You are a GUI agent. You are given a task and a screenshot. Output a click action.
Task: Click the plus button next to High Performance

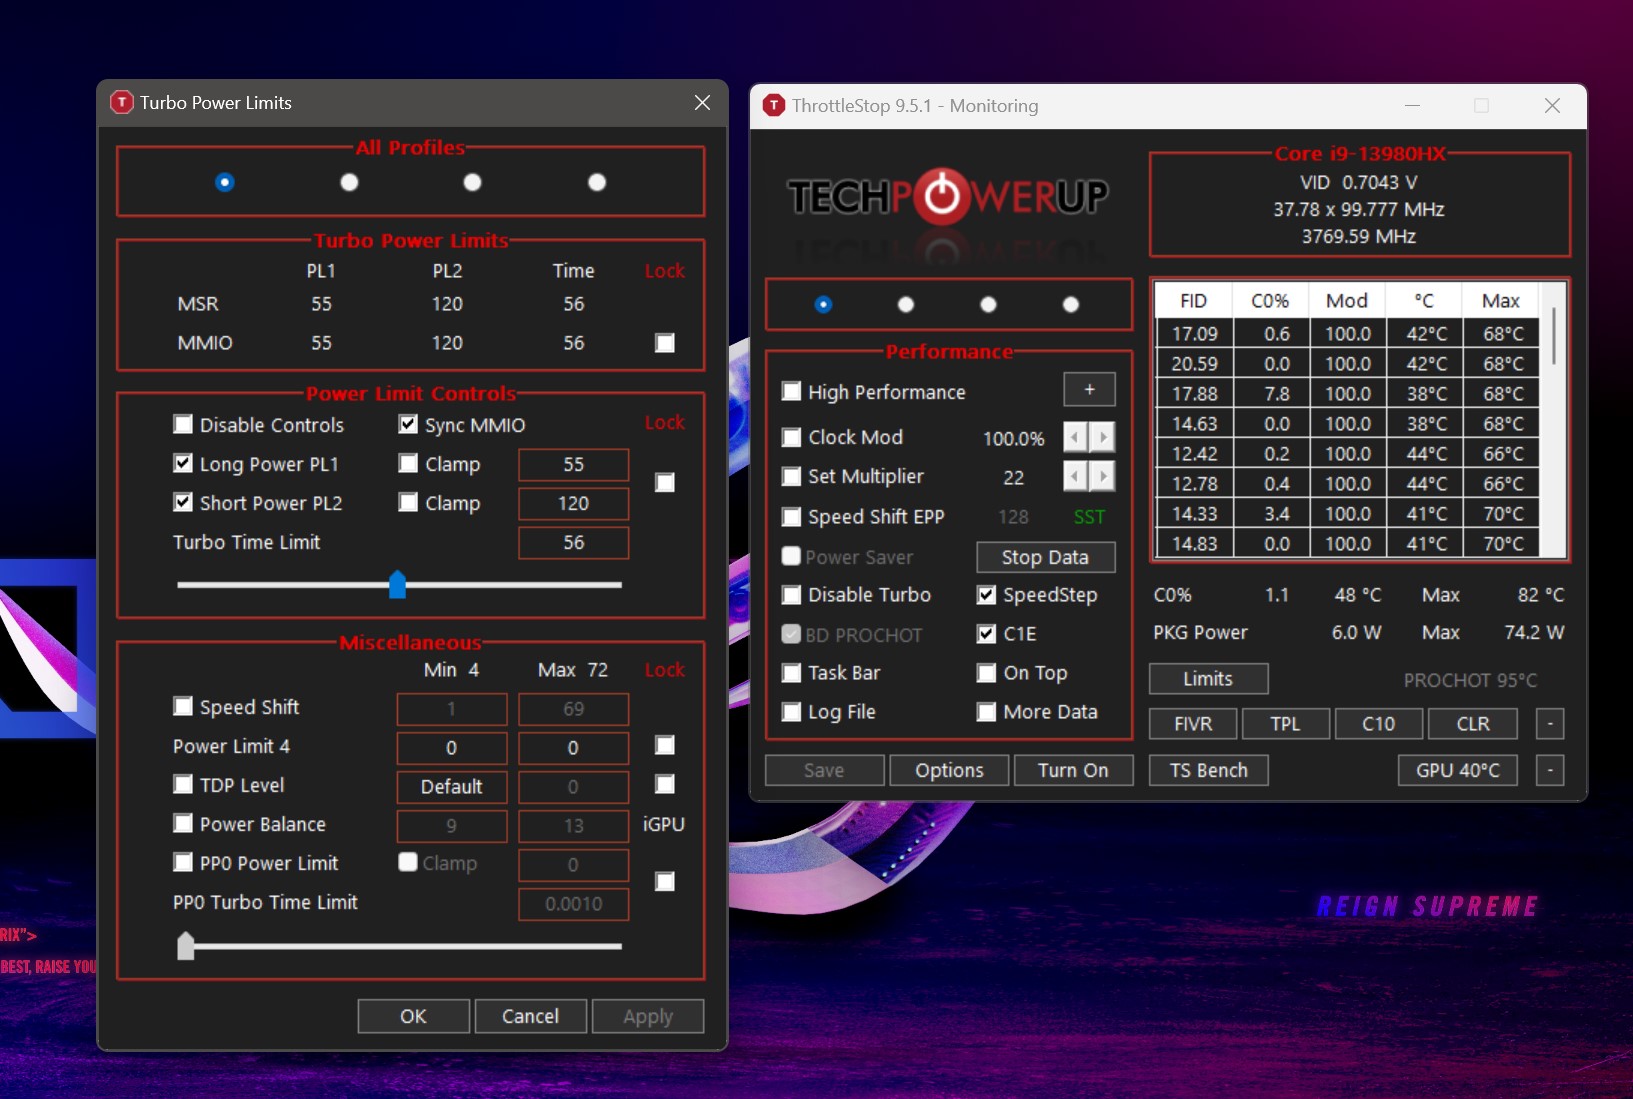click(1089, 390)
